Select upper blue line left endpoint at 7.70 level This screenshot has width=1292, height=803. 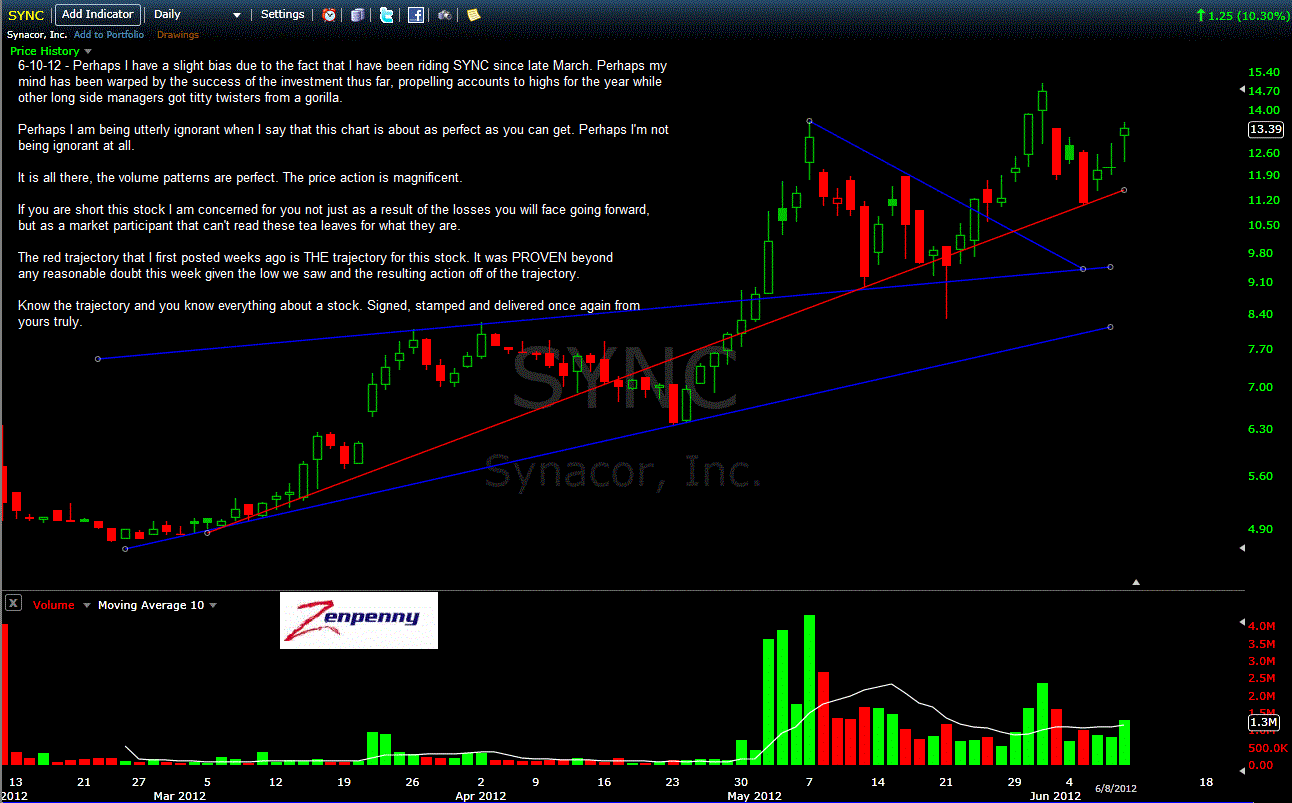[97, 358]
